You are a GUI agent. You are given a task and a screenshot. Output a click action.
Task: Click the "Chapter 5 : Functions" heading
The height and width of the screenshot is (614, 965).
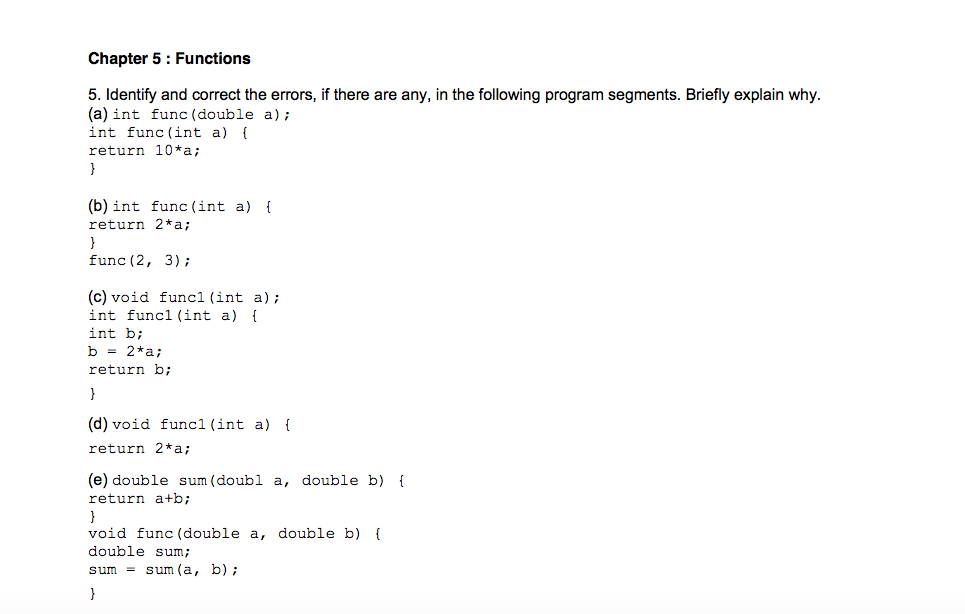(x=169, y=58)
